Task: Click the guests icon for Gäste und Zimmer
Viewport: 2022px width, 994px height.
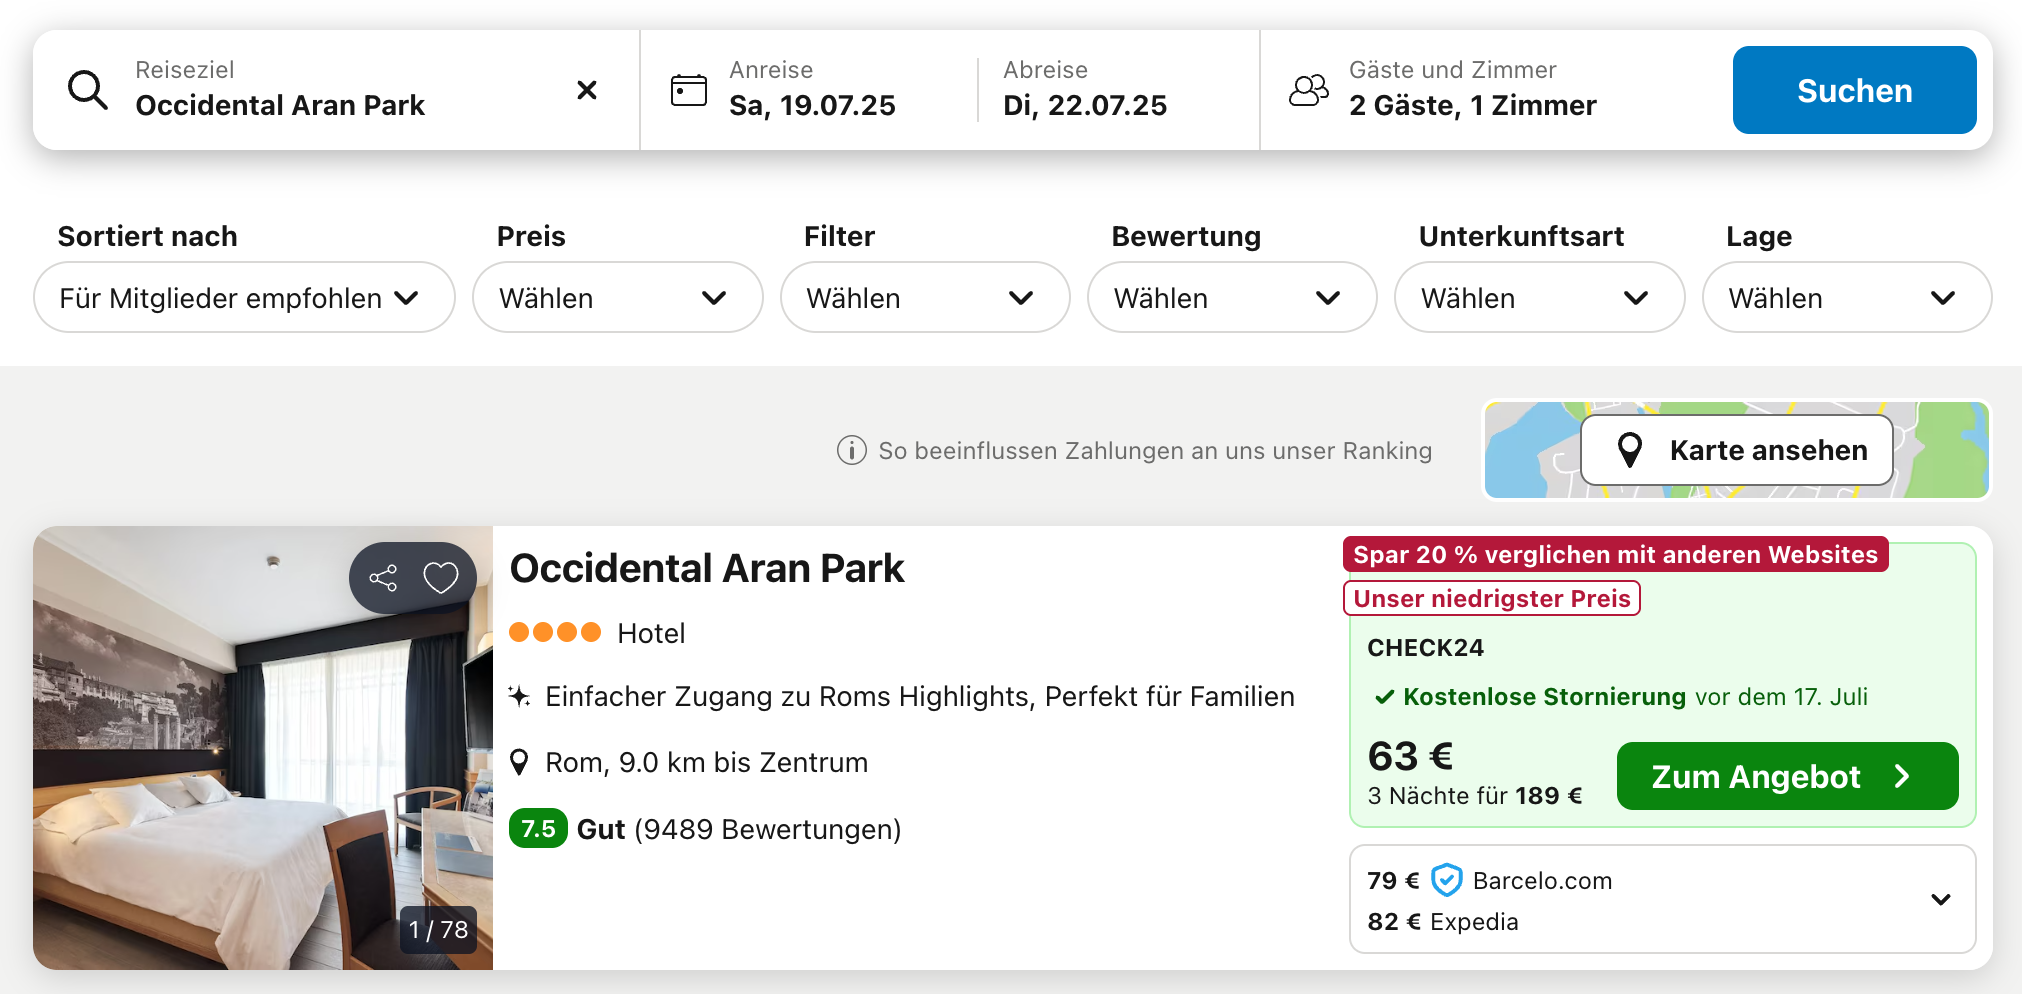Action: pyautogui.click(x=1308, y=90)
